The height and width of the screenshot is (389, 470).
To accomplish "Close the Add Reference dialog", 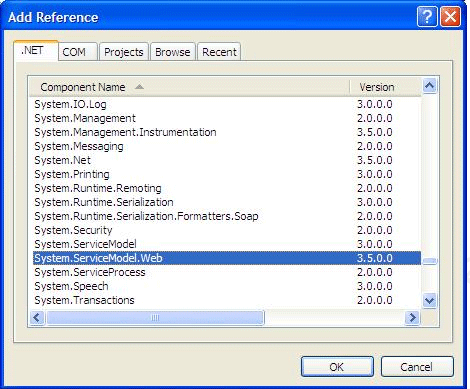I will [450, 16].
